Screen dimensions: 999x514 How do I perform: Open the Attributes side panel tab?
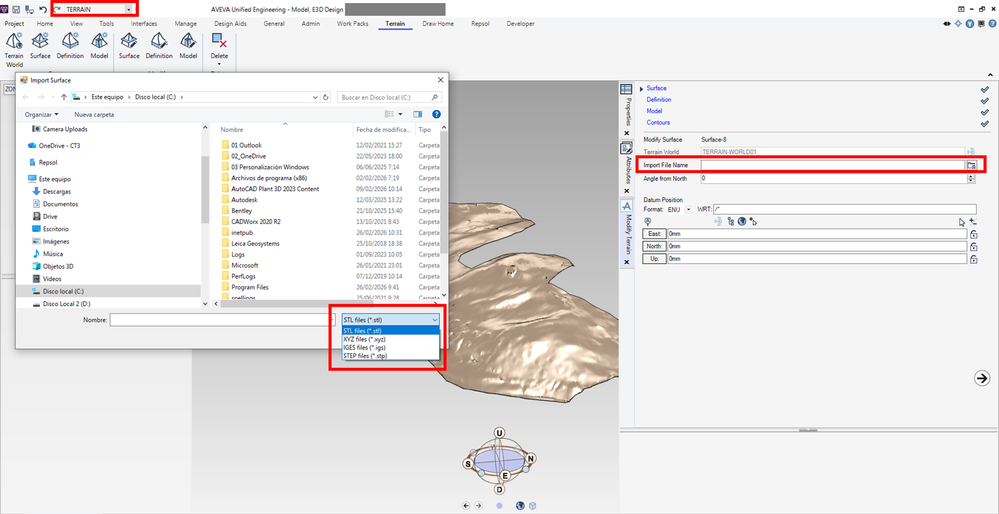[626, 170]
